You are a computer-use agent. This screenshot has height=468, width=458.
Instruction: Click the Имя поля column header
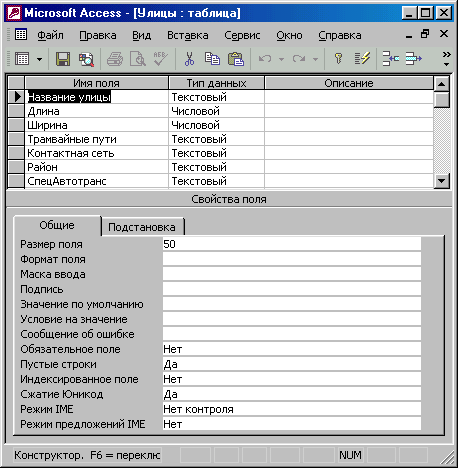[x=96, y=83]
